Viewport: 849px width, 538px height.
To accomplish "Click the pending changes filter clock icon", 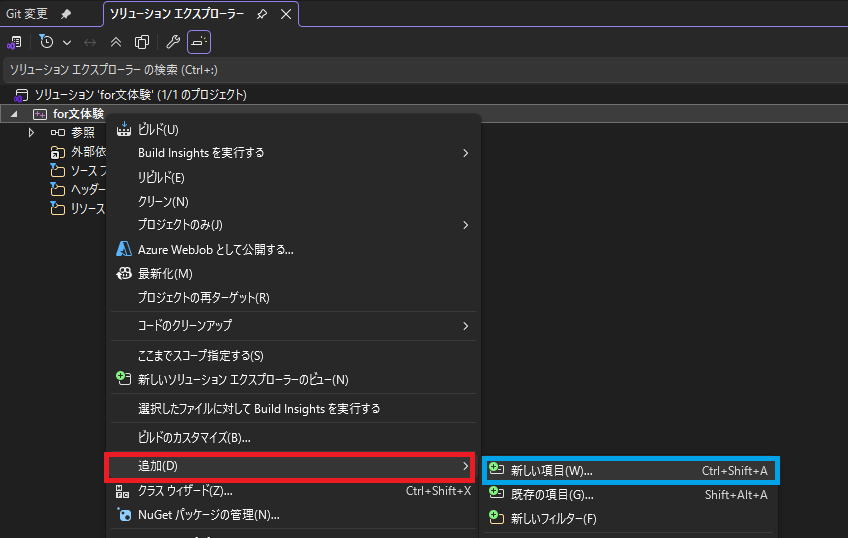I will 47,42.
